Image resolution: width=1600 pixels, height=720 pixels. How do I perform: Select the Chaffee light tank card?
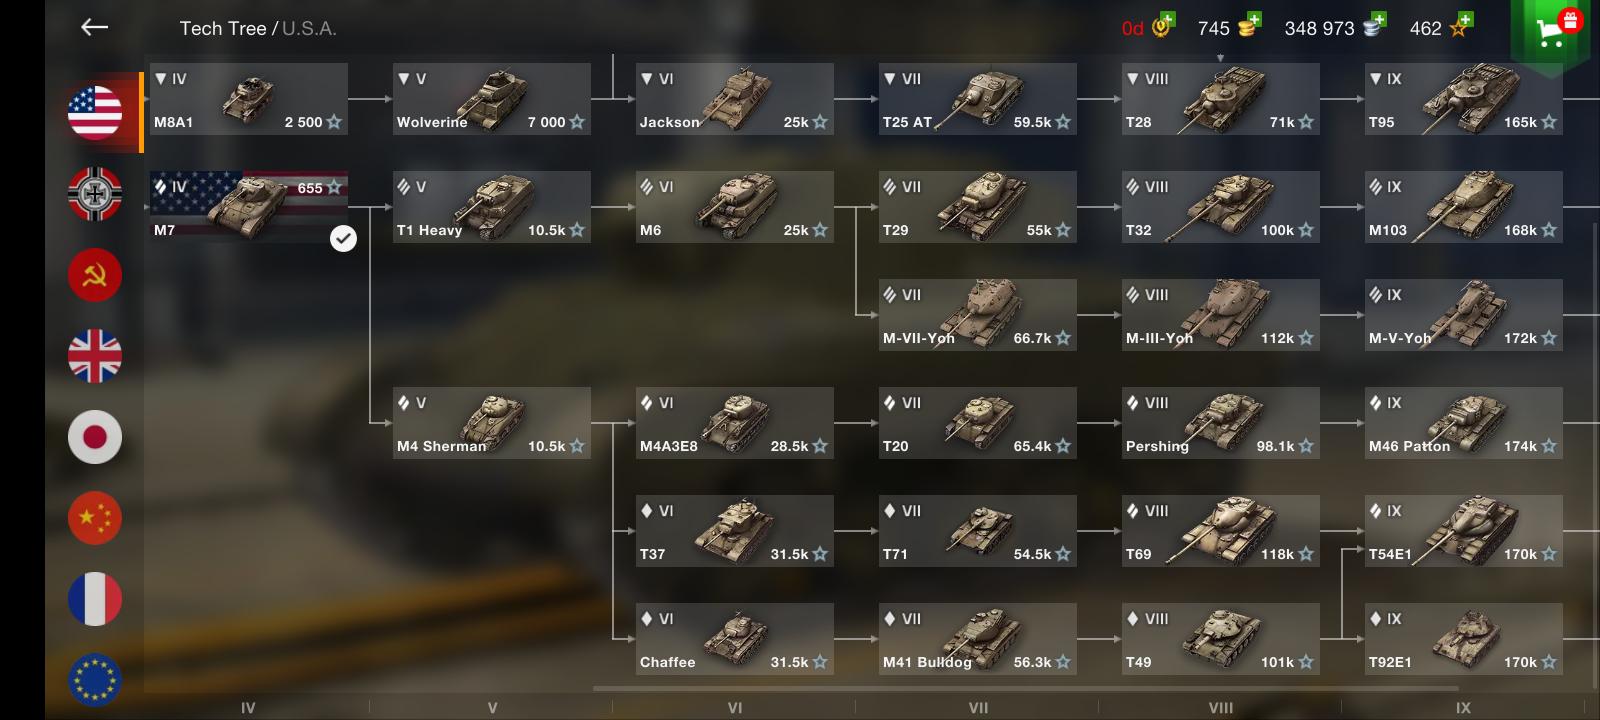735,639
